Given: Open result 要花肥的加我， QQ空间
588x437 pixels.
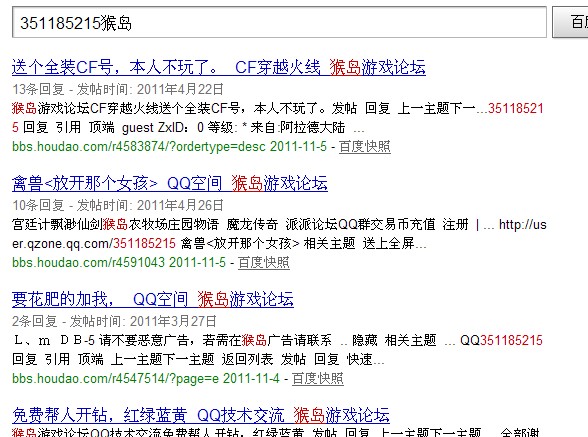Looking at the screenshot, I should tap(153, 299).
